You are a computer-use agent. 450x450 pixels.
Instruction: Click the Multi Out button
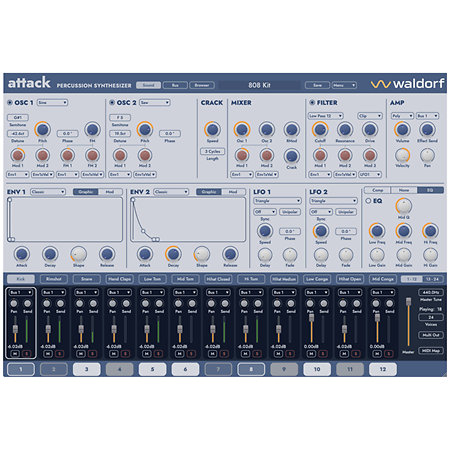pyautogui.click(x=431, y=335)
